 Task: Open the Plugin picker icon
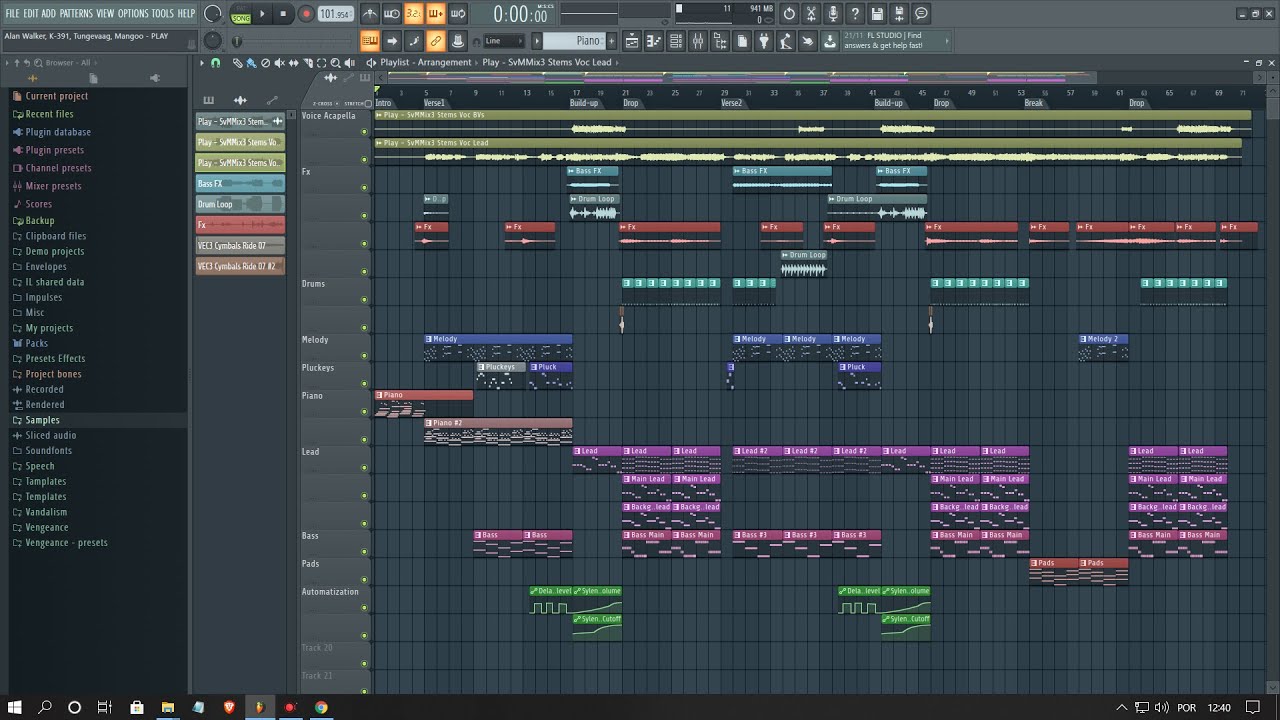coord(764,41)
